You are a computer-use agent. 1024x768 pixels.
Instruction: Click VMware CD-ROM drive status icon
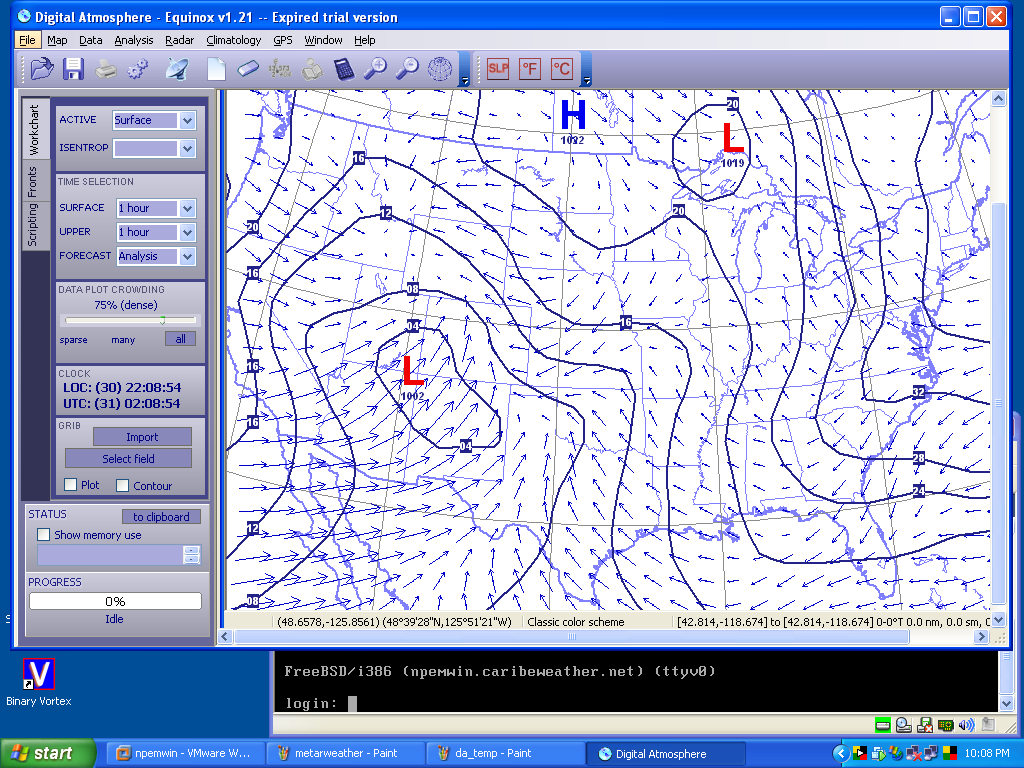click(904, 725)
